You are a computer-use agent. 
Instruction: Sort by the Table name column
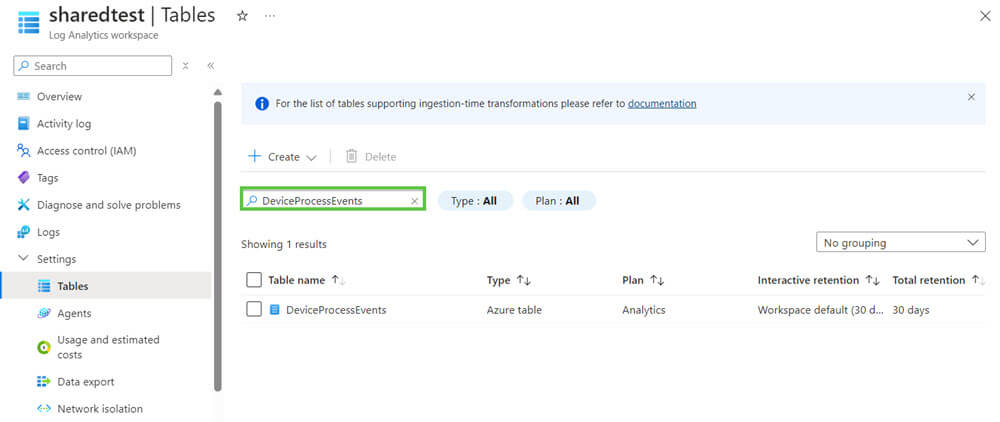306,280
